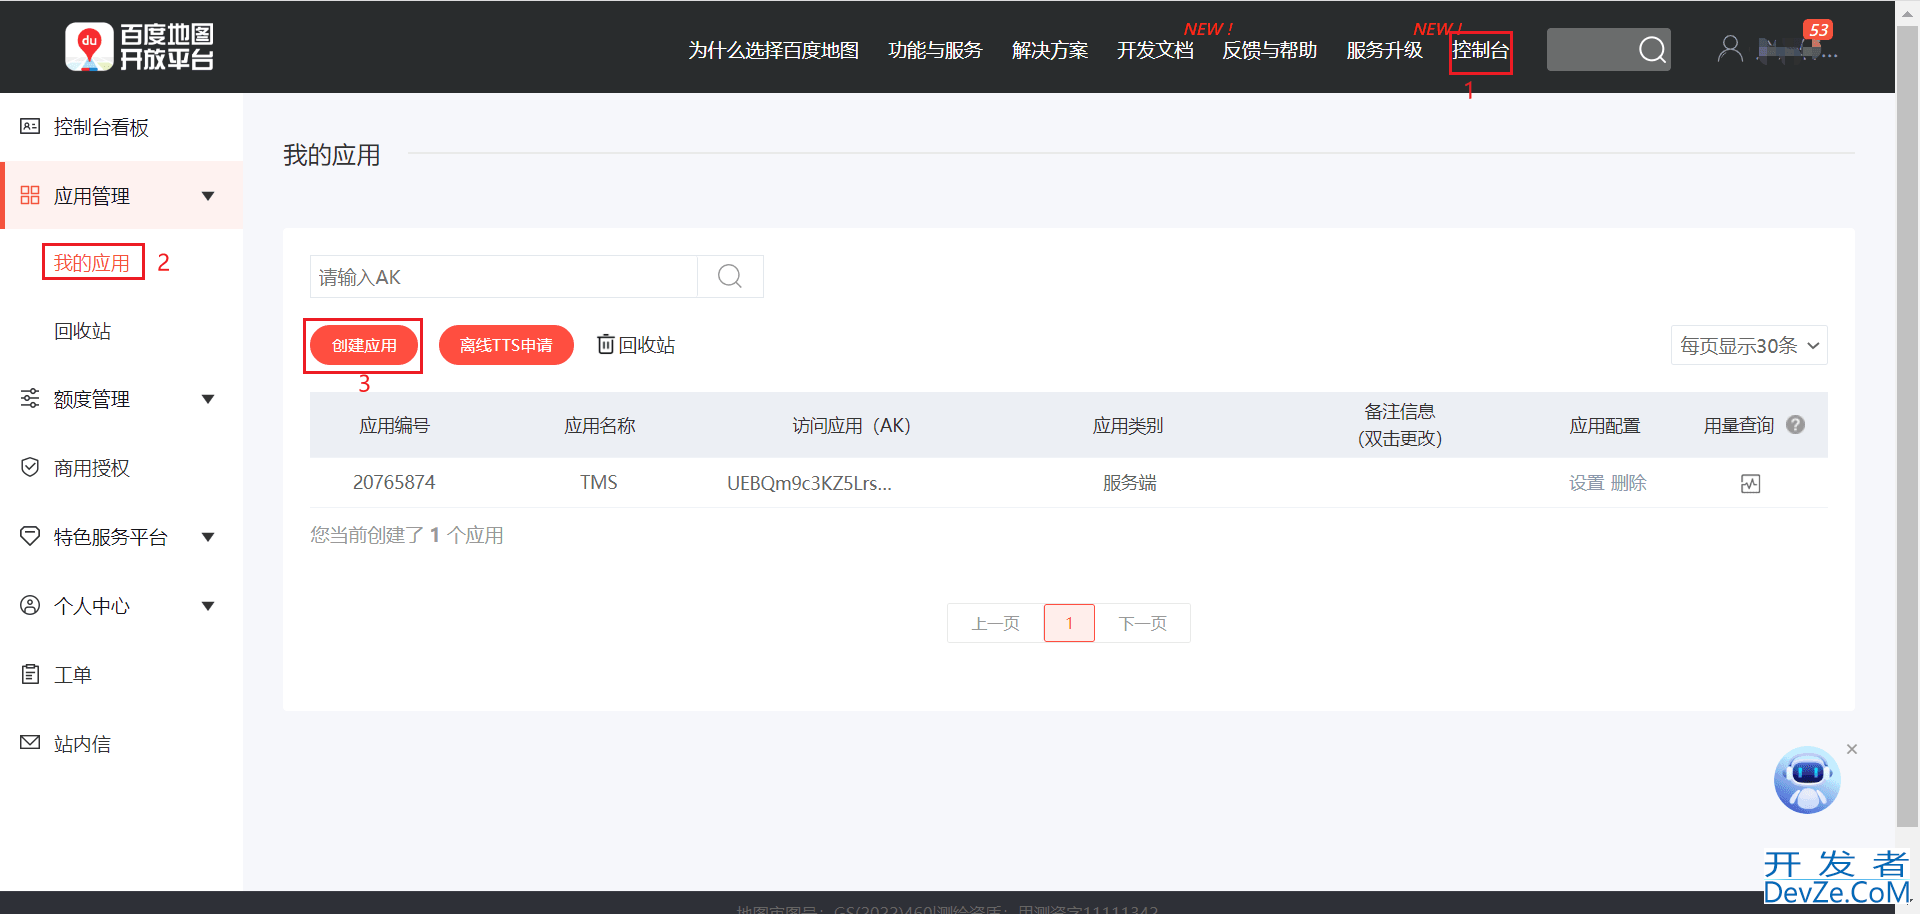
Task: Close the robot assistant widget
Action: [x=1852, y=749]
